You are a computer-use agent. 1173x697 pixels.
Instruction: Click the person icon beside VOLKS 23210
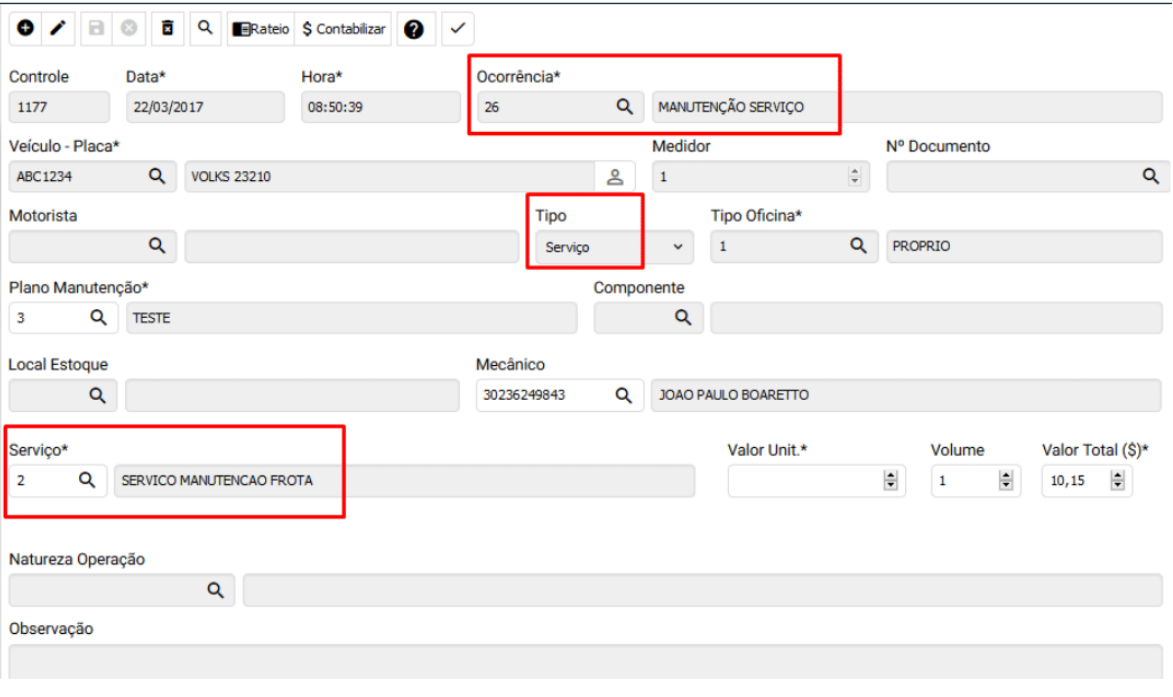tap(615, 177)
